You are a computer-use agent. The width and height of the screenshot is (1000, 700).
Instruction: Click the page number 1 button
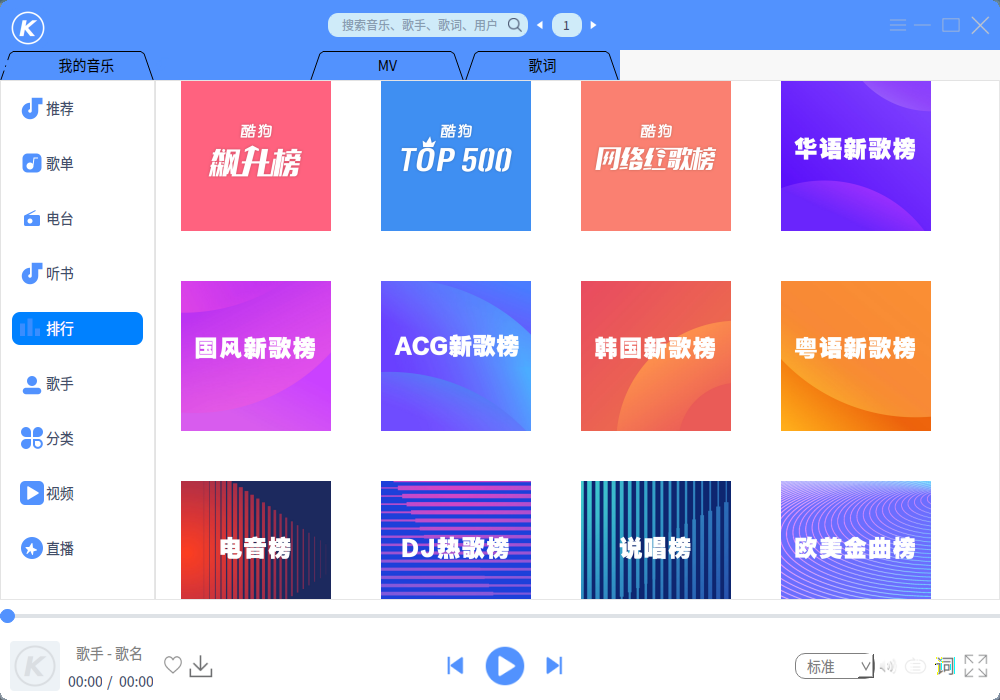coord(566,26)
